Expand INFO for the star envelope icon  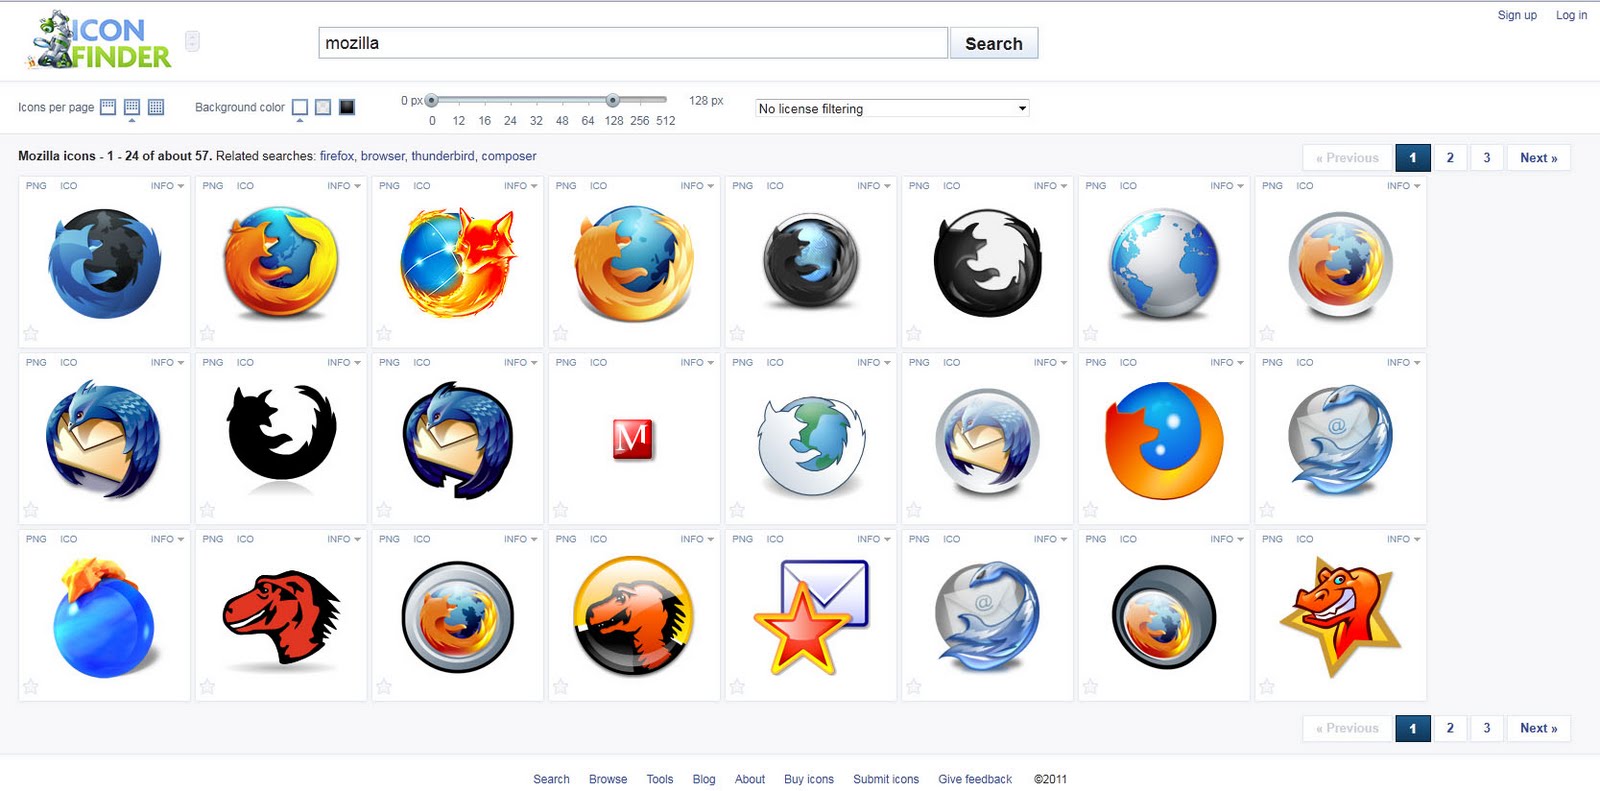tap(873, 539)
